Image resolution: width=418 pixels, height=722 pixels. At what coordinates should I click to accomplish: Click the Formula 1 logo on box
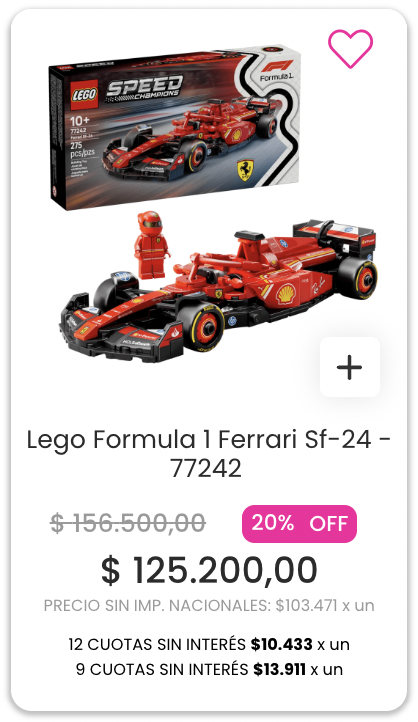tap(276, 70)
